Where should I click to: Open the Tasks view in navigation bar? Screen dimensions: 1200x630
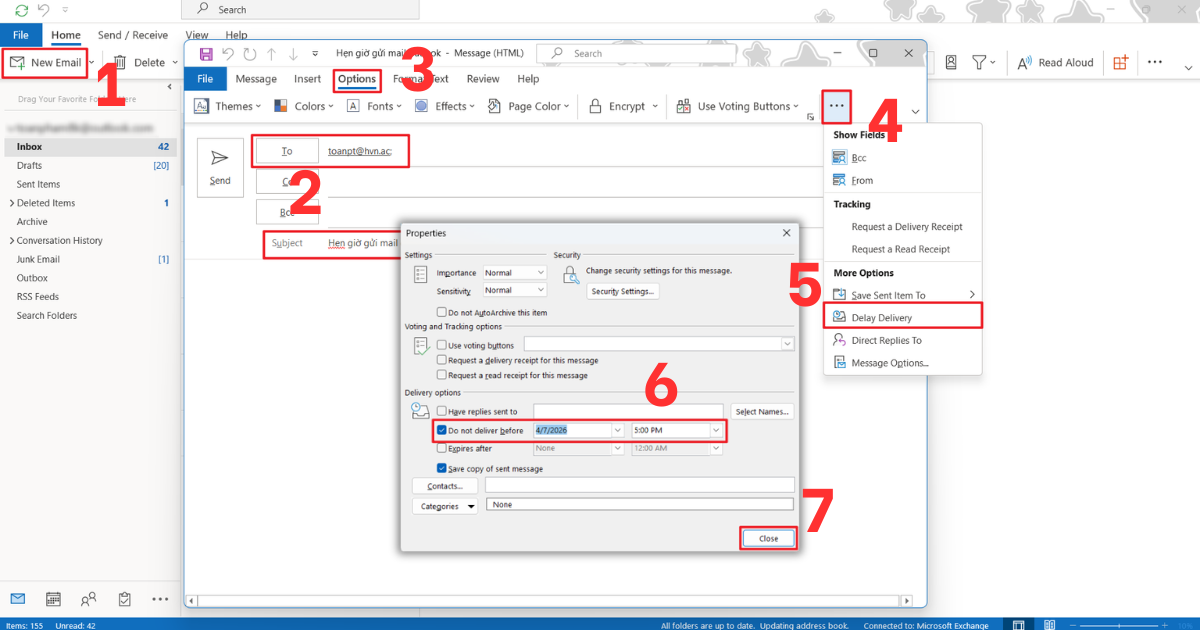124,599
